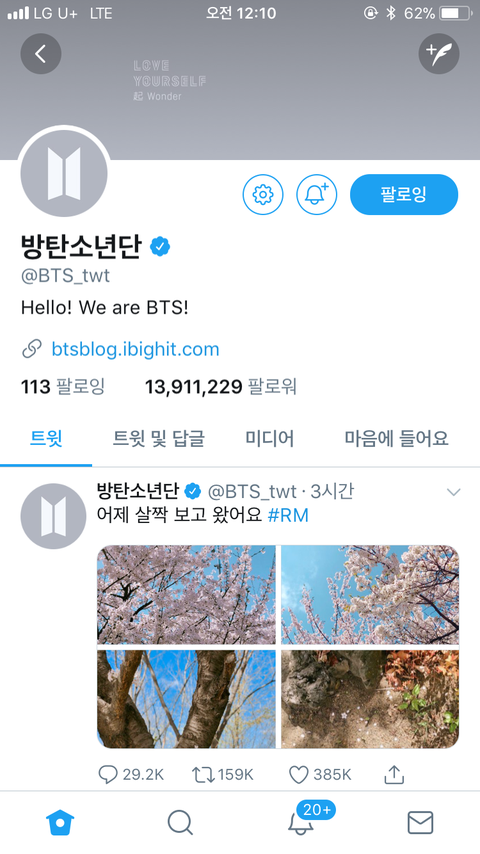
Task: Open the btsblog.ibighit.com link
Action: tap(135, 349)
